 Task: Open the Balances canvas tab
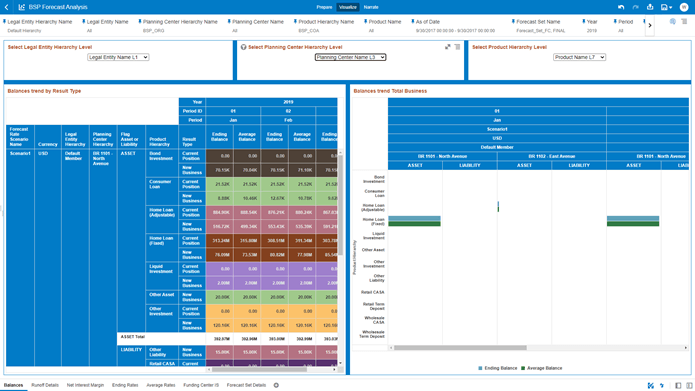[x=13, y=385]
